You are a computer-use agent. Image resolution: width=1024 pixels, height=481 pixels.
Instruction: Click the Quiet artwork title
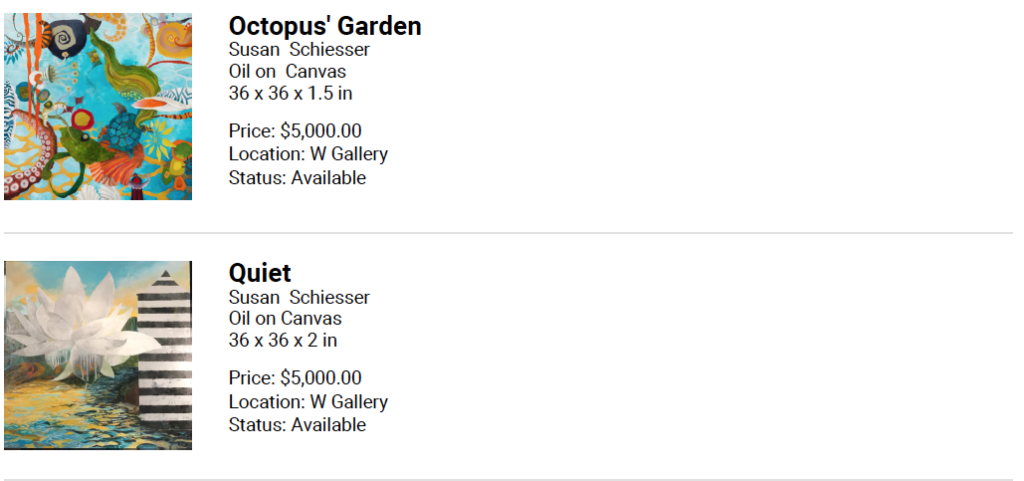click(259, 273)
